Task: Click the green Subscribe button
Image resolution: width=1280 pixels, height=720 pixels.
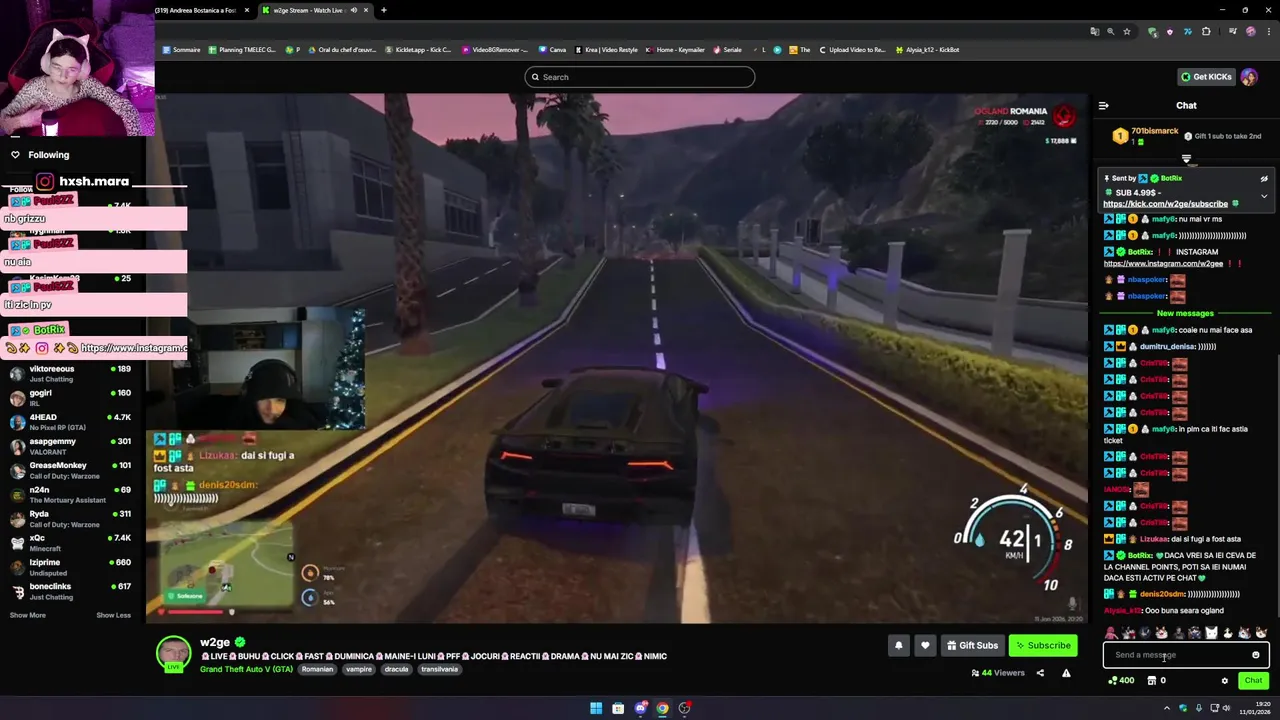Action: [1043, 645]
